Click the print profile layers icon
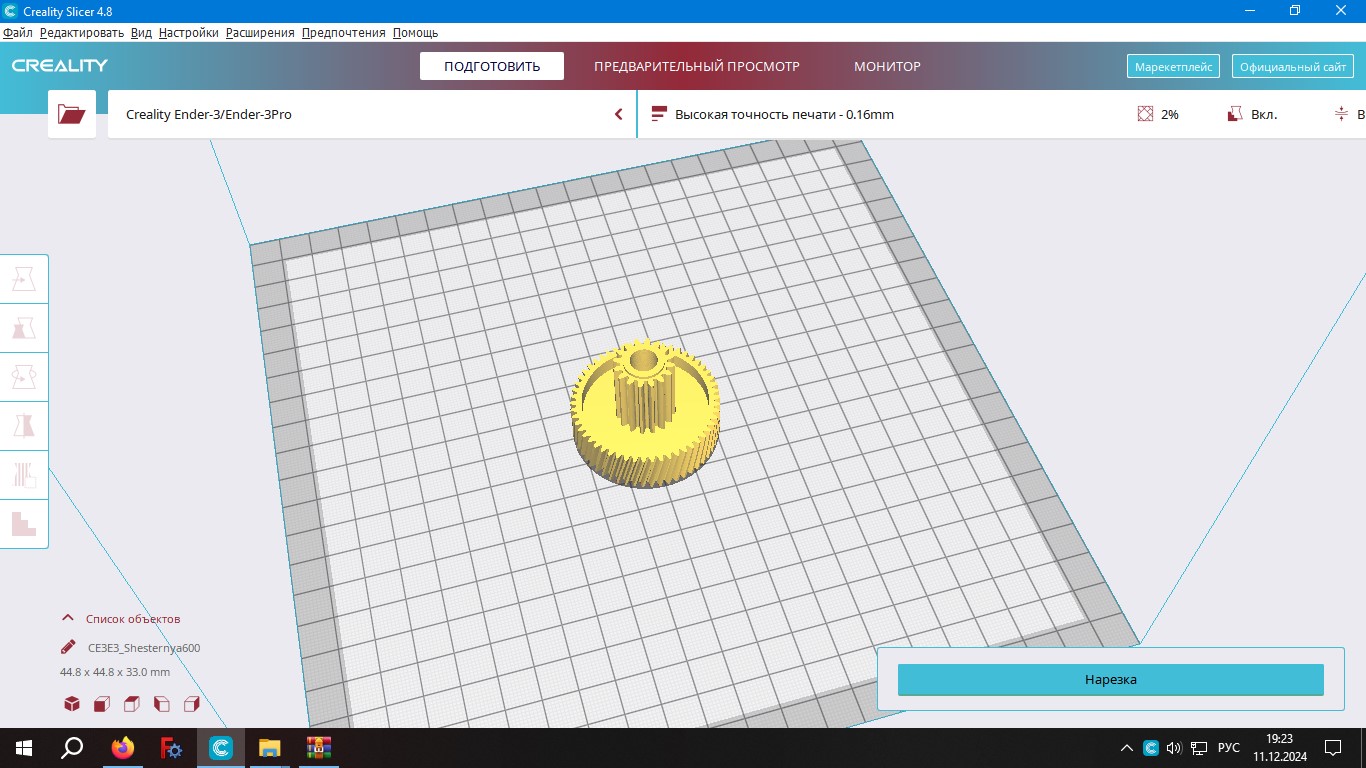The image size is (1366, 768). 659,114
